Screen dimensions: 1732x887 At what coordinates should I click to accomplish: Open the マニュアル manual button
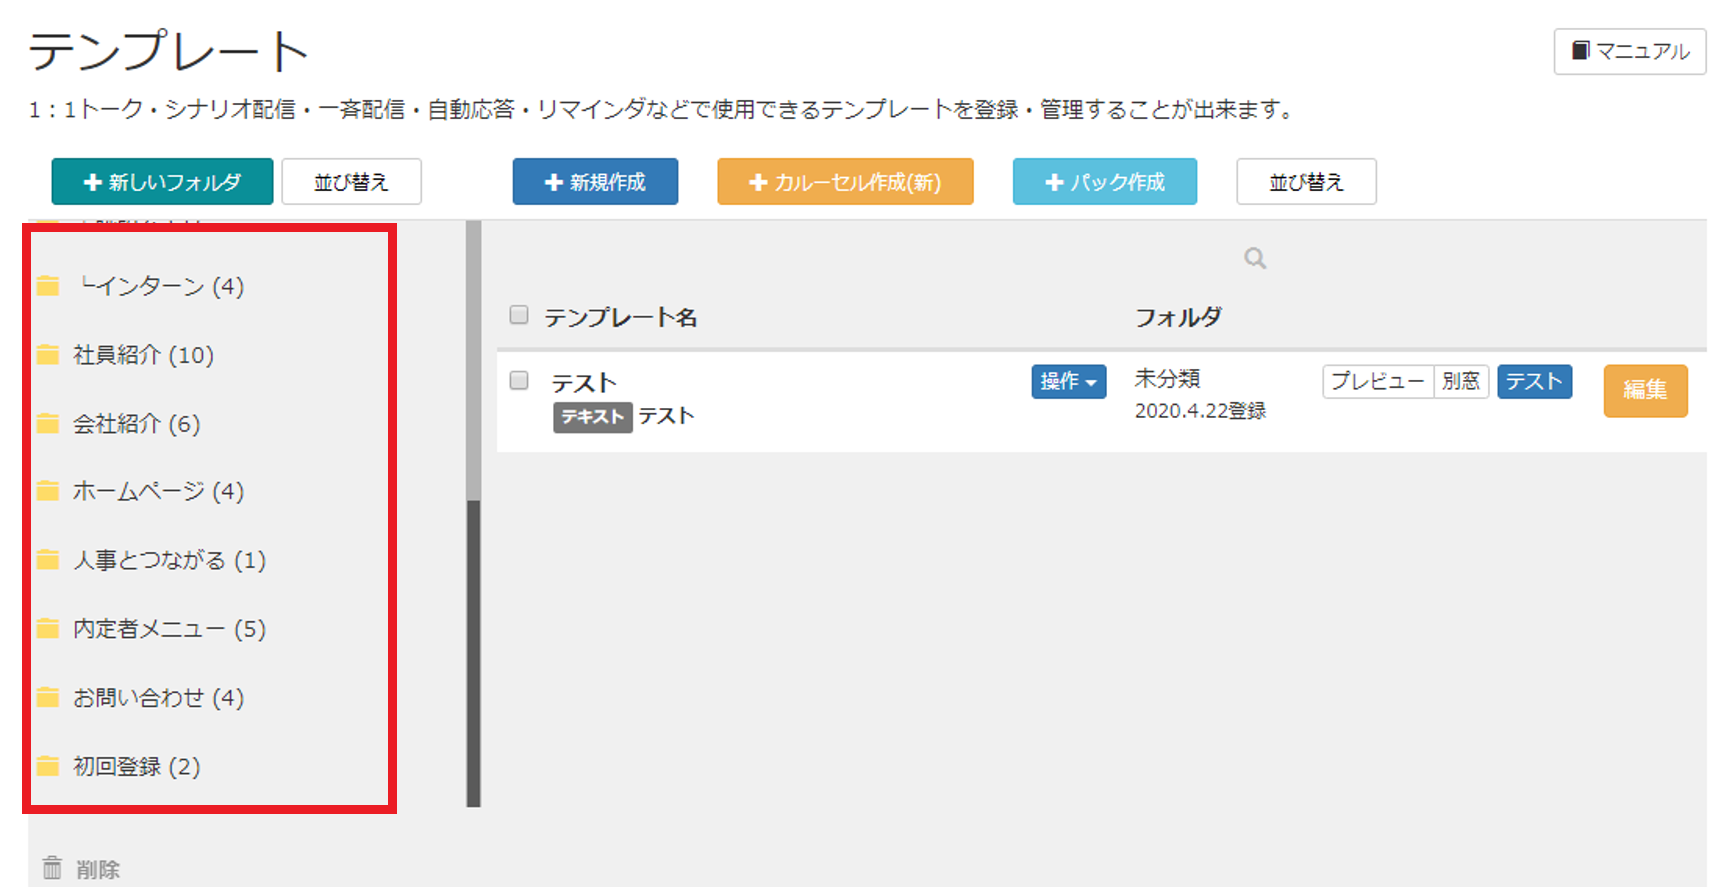click(1630, 51)
